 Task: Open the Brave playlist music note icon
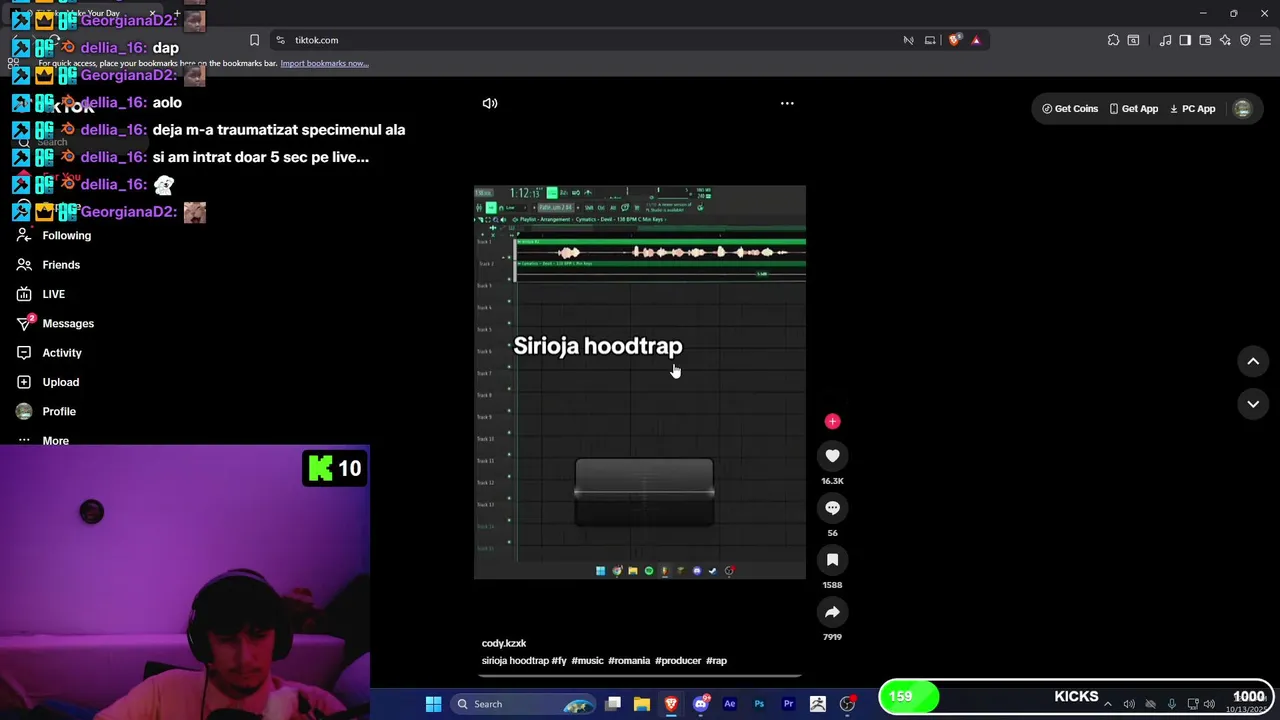click(x=1165, y=40)
